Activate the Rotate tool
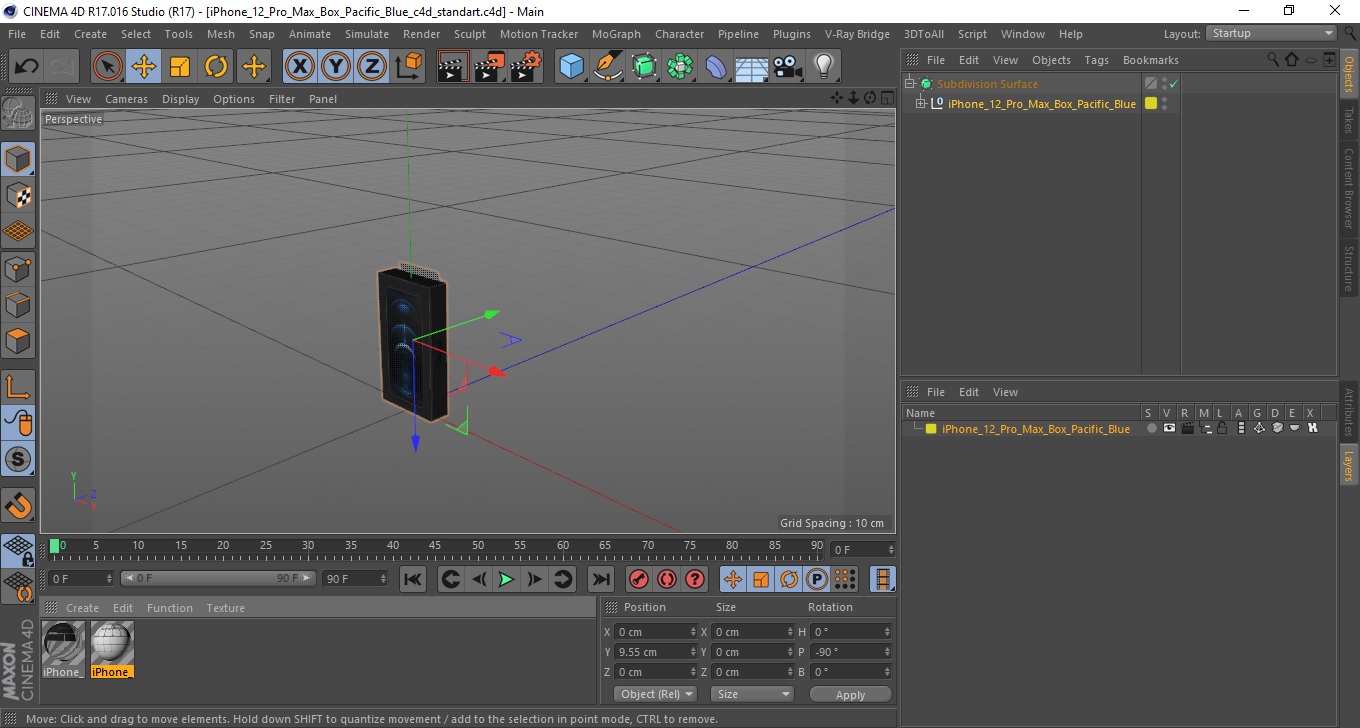Screen dimensions: 1360x728 [216, 67]
